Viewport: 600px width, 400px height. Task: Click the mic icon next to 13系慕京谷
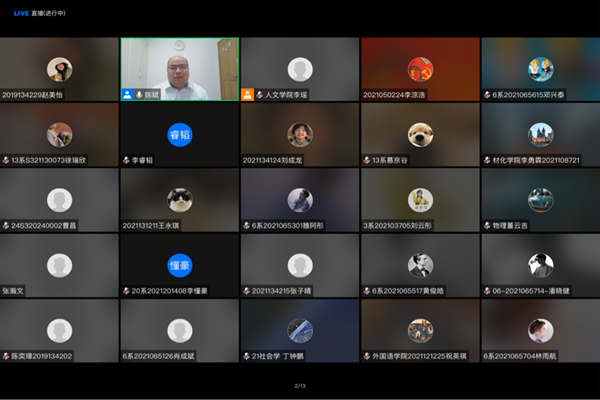(x=366, y=159)
